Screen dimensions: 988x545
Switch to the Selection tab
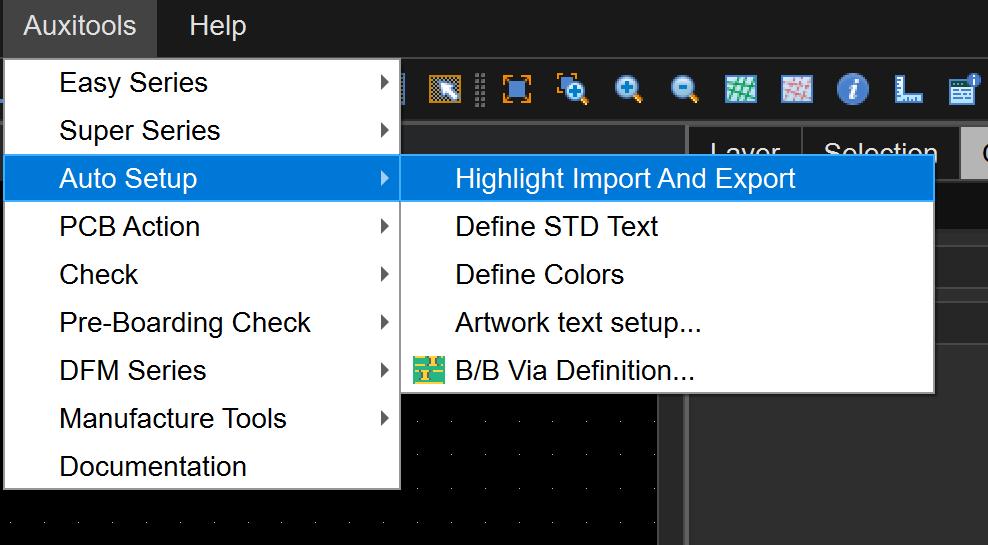point(880,151)
